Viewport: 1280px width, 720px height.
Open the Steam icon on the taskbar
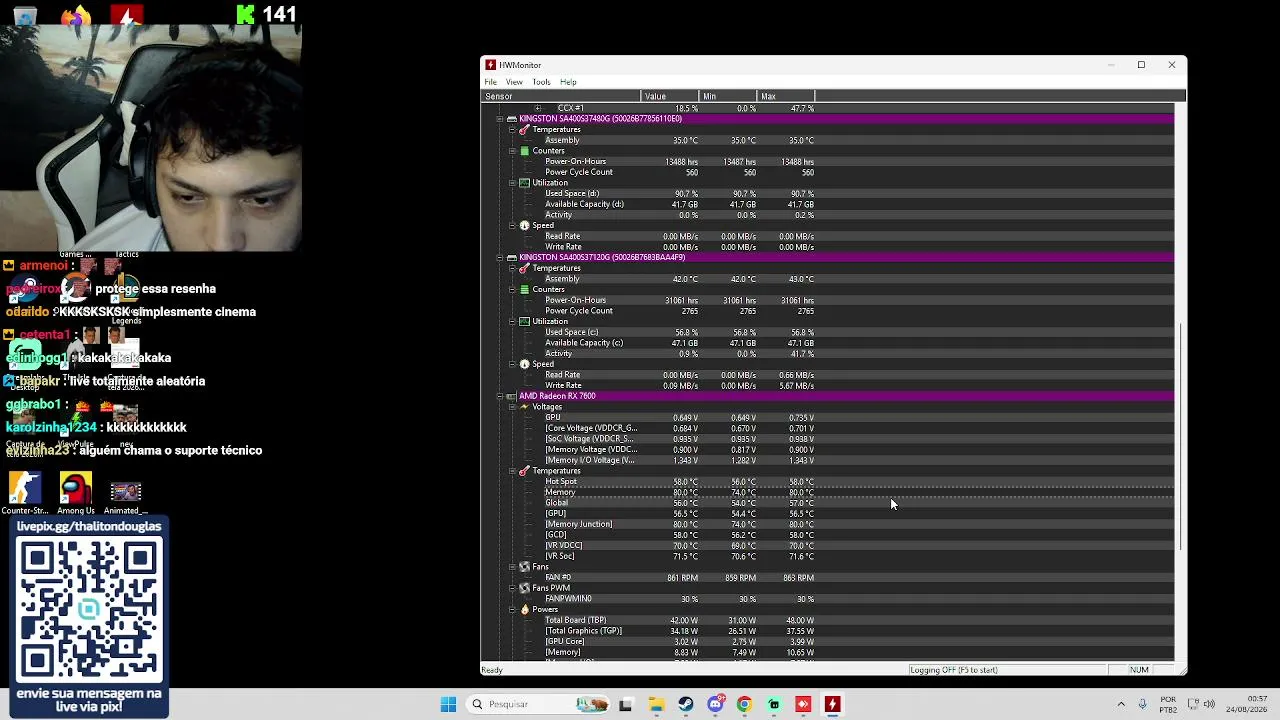686,704
